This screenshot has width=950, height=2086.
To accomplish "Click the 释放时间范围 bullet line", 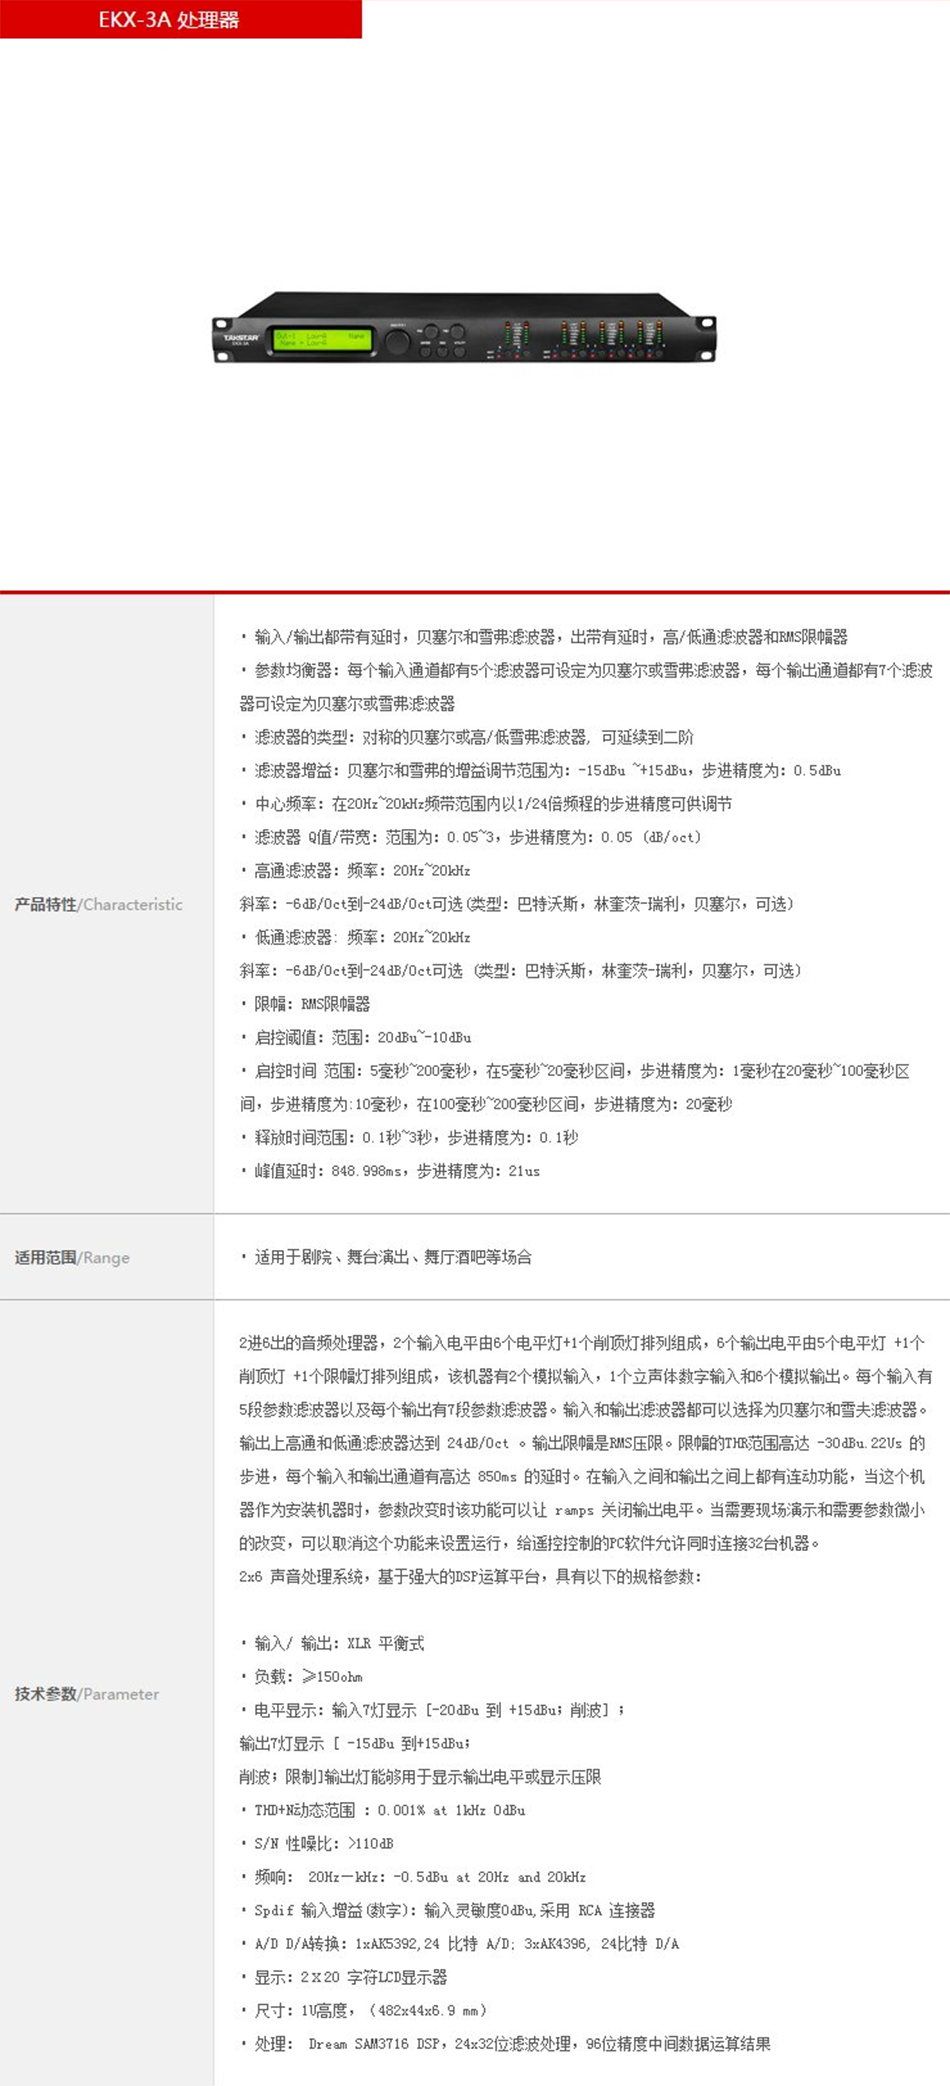I will 409,1137.
